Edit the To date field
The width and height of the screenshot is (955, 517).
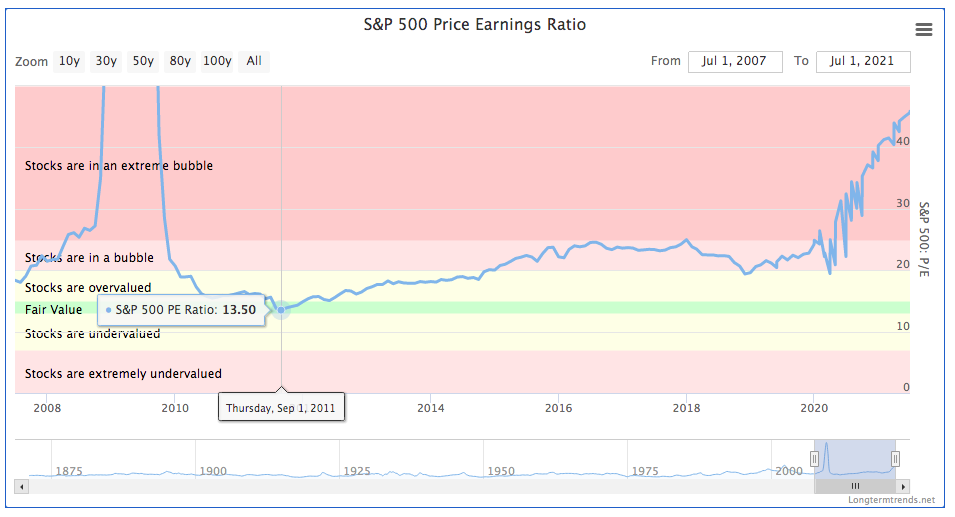click(863, 62)
